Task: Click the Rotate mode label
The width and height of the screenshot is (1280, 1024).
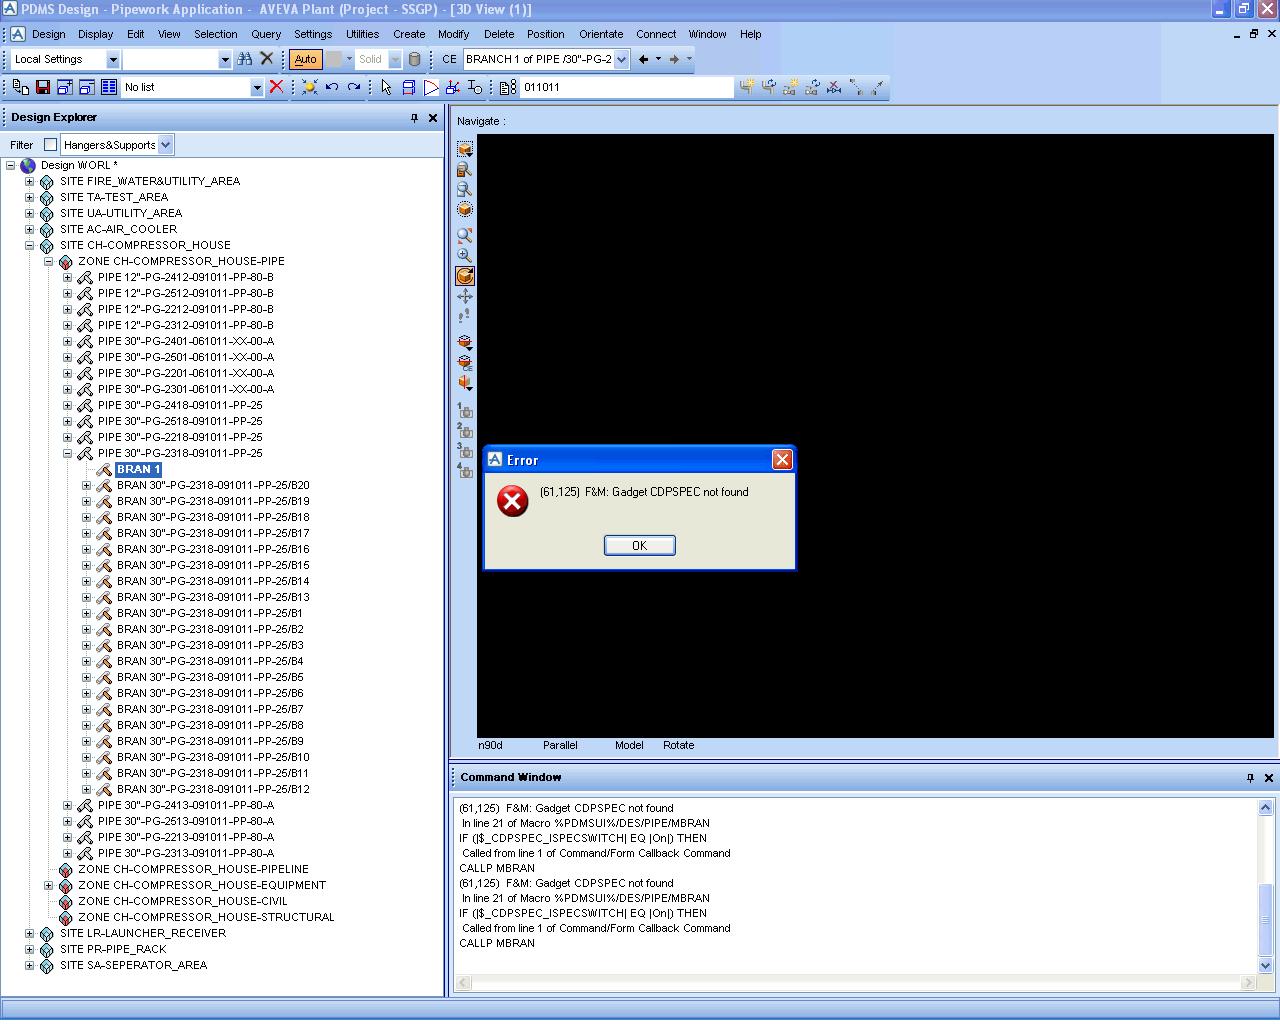Action: coord(678,745)
